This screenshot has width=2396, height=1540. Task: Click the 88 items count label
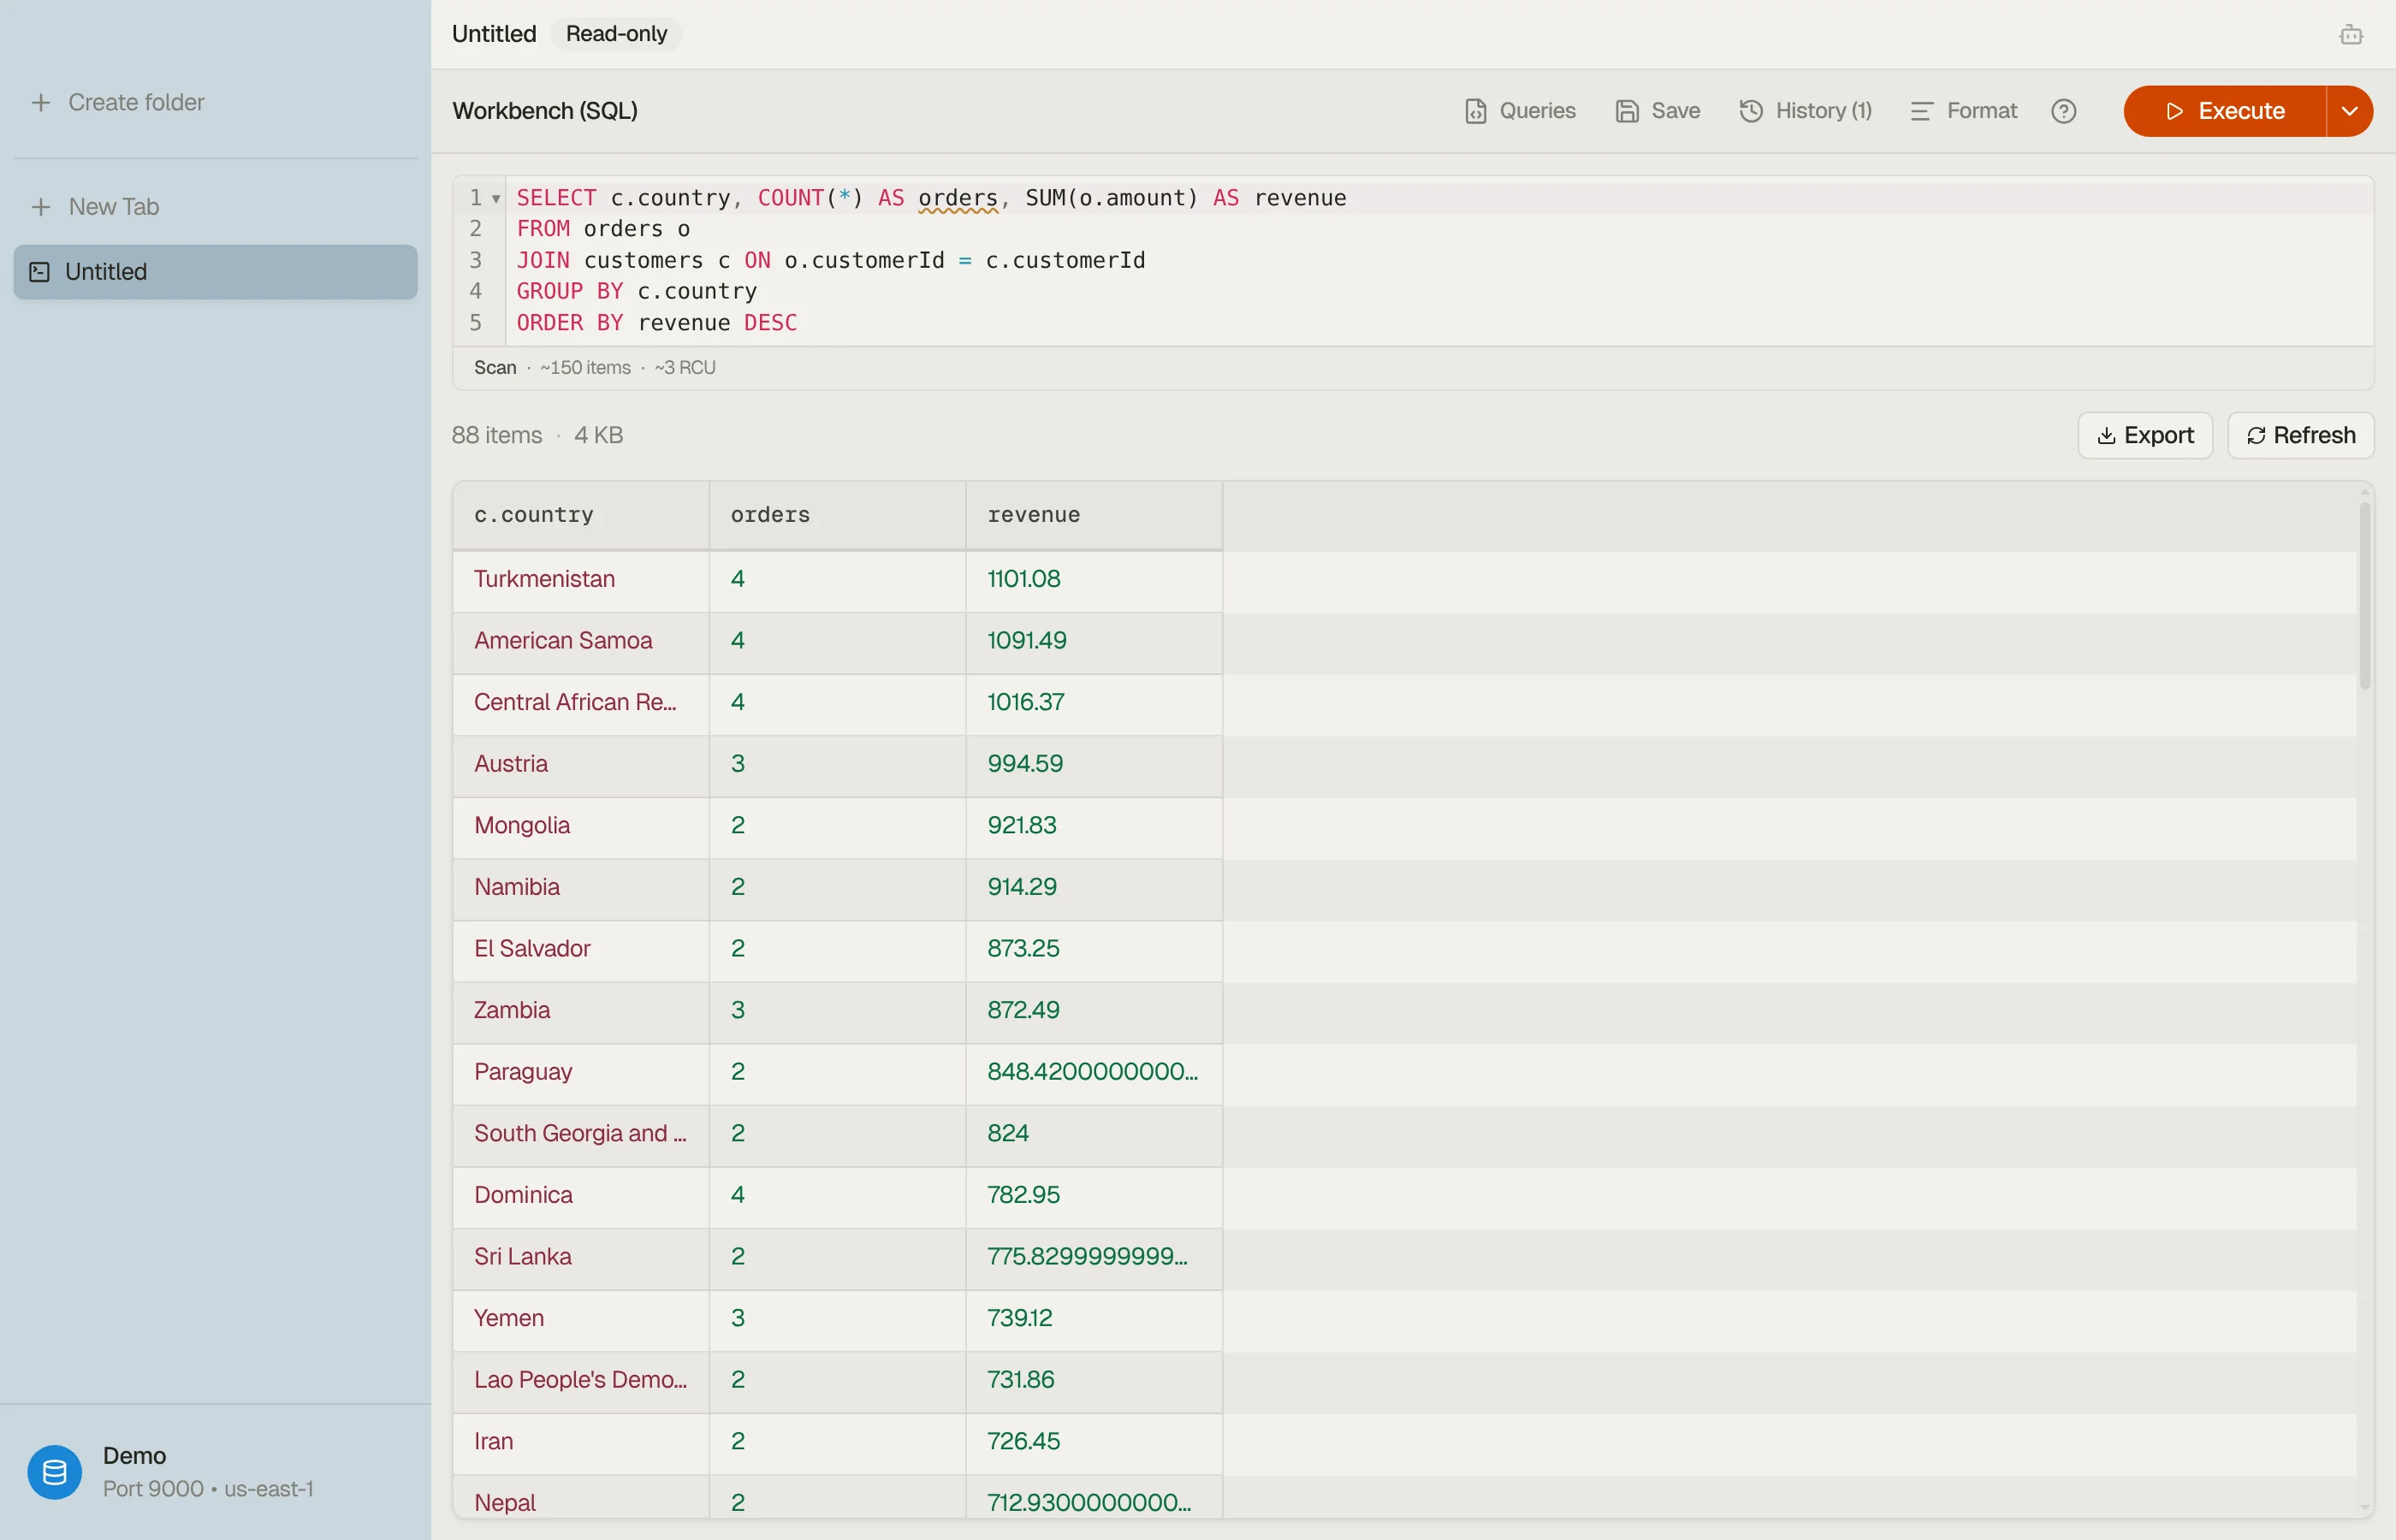[x=497, y=436]
